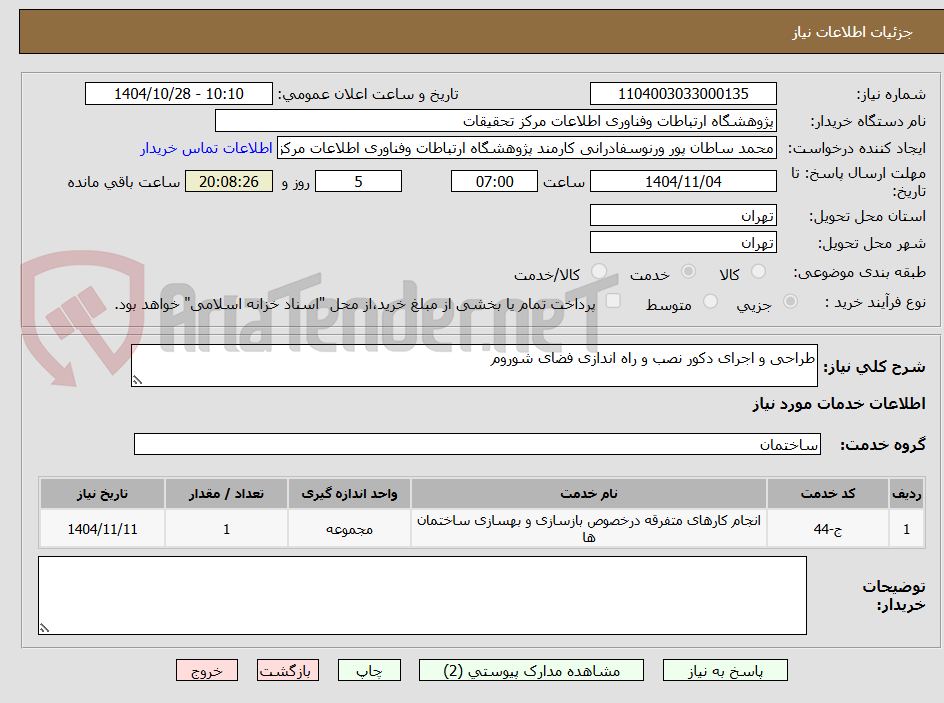
Task: Click the quantity cell showing 1
Action: coord(226,528)
